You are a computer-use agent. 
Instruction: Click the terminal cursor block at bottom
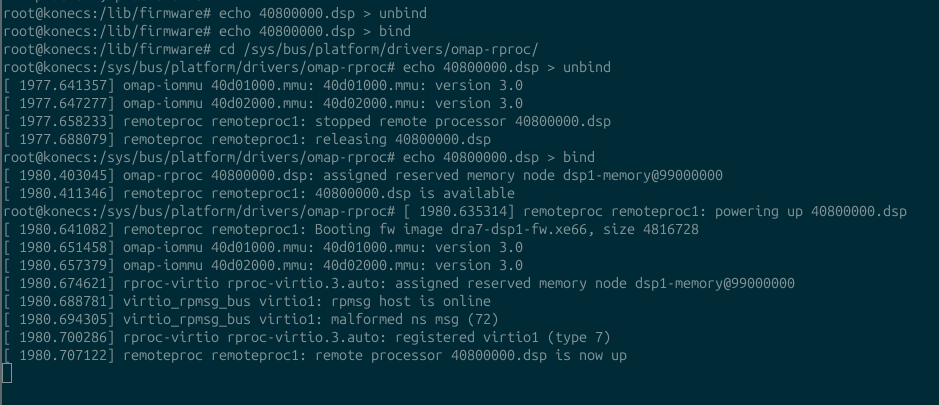click(7, 373)
